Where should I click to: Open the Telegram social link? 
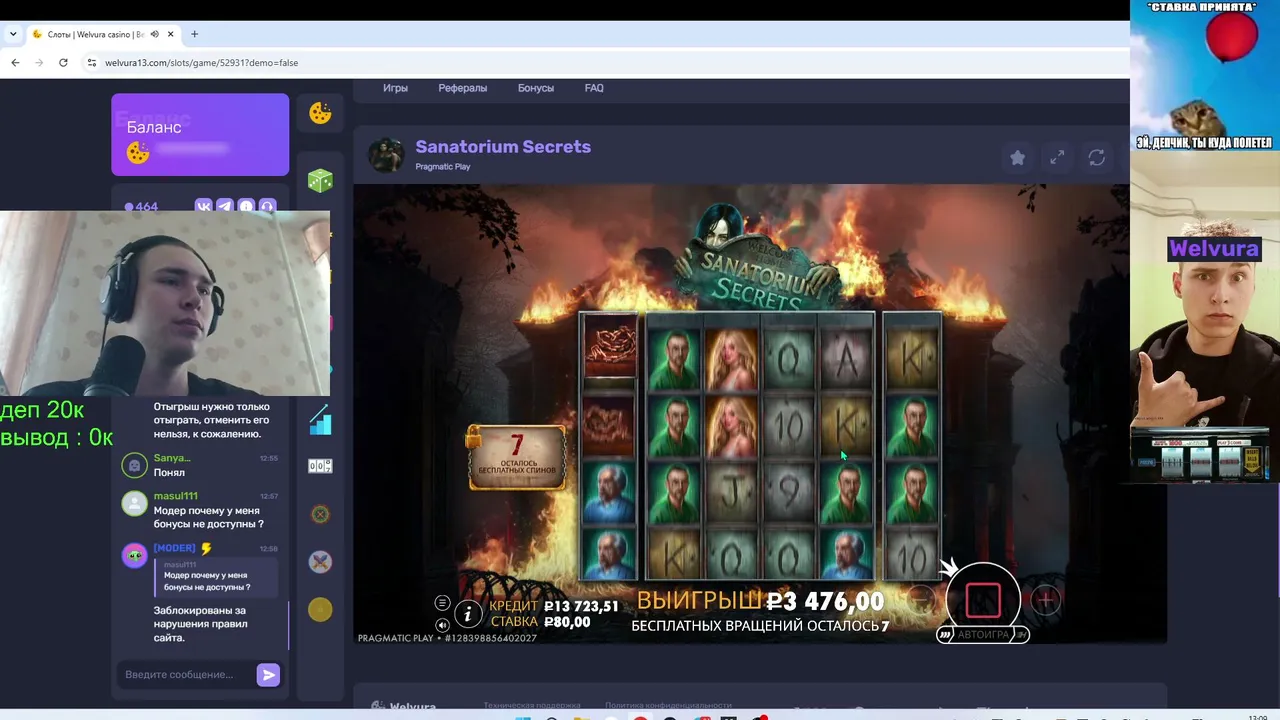click(225, 206)
